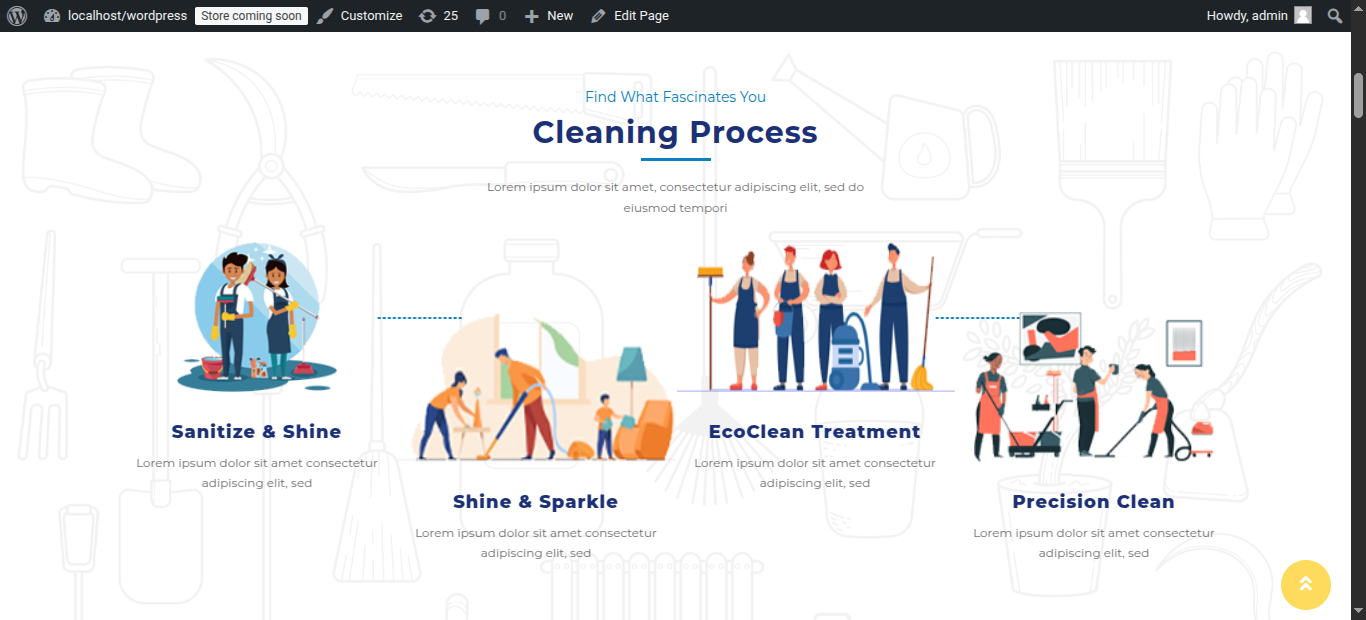Click the updates icon showing 25
This screenshot has width=1366, height=620.
point(438,16)
